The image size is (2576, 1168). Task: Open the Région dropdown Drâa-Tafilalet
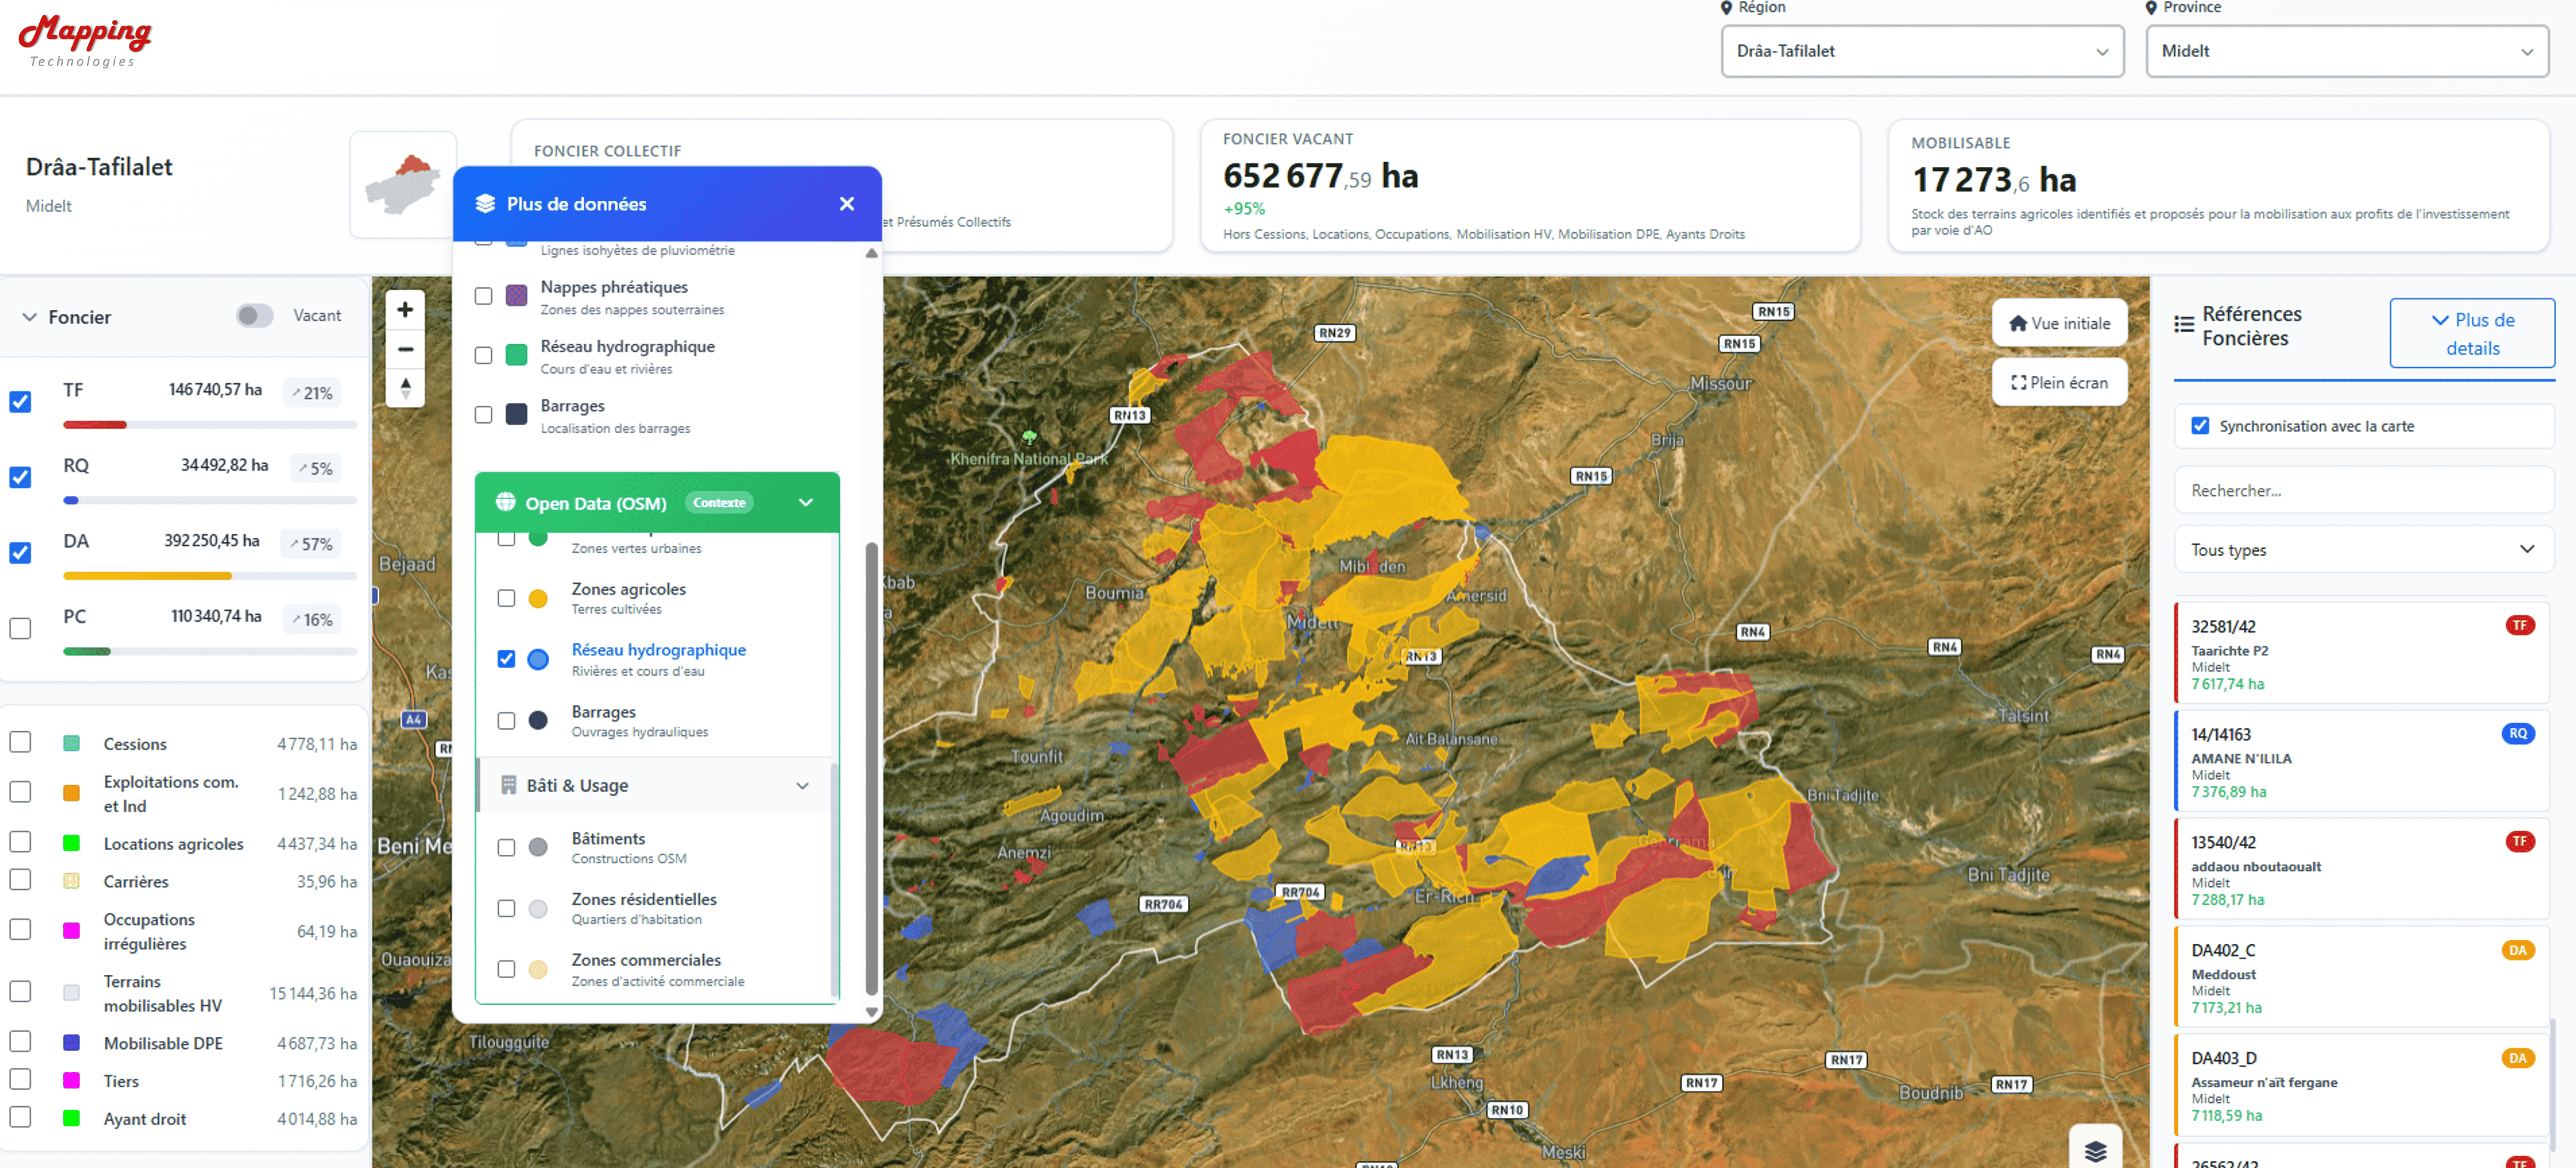1921,51
